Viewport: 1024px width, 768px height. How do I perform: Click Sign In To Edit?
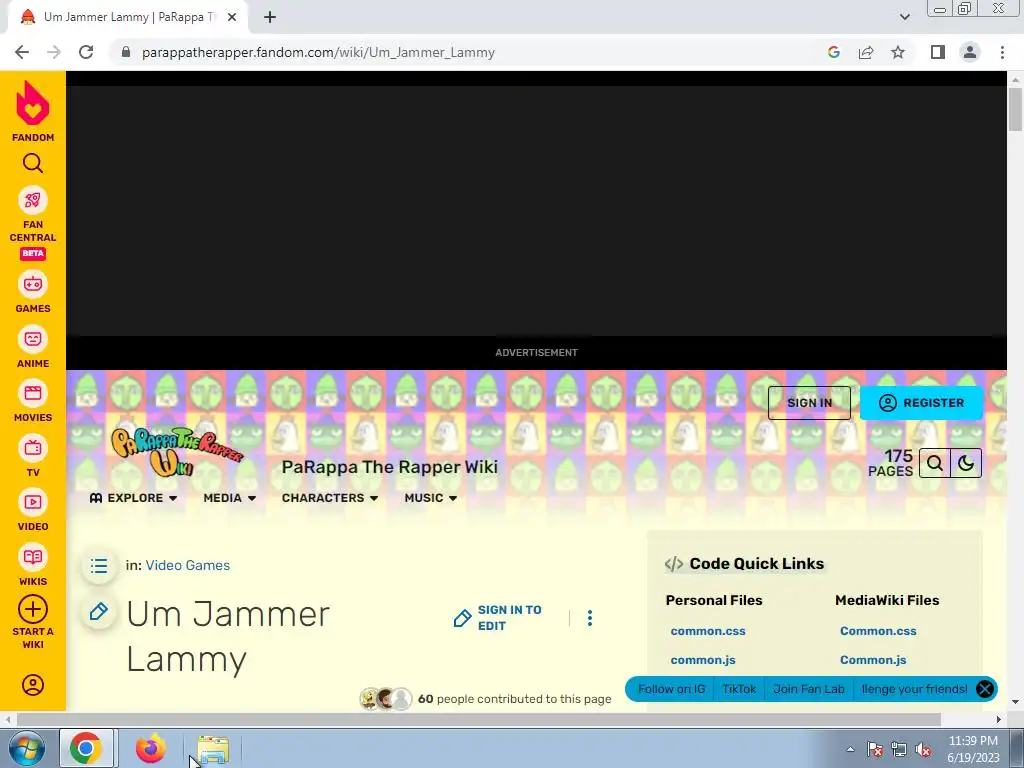498,618
